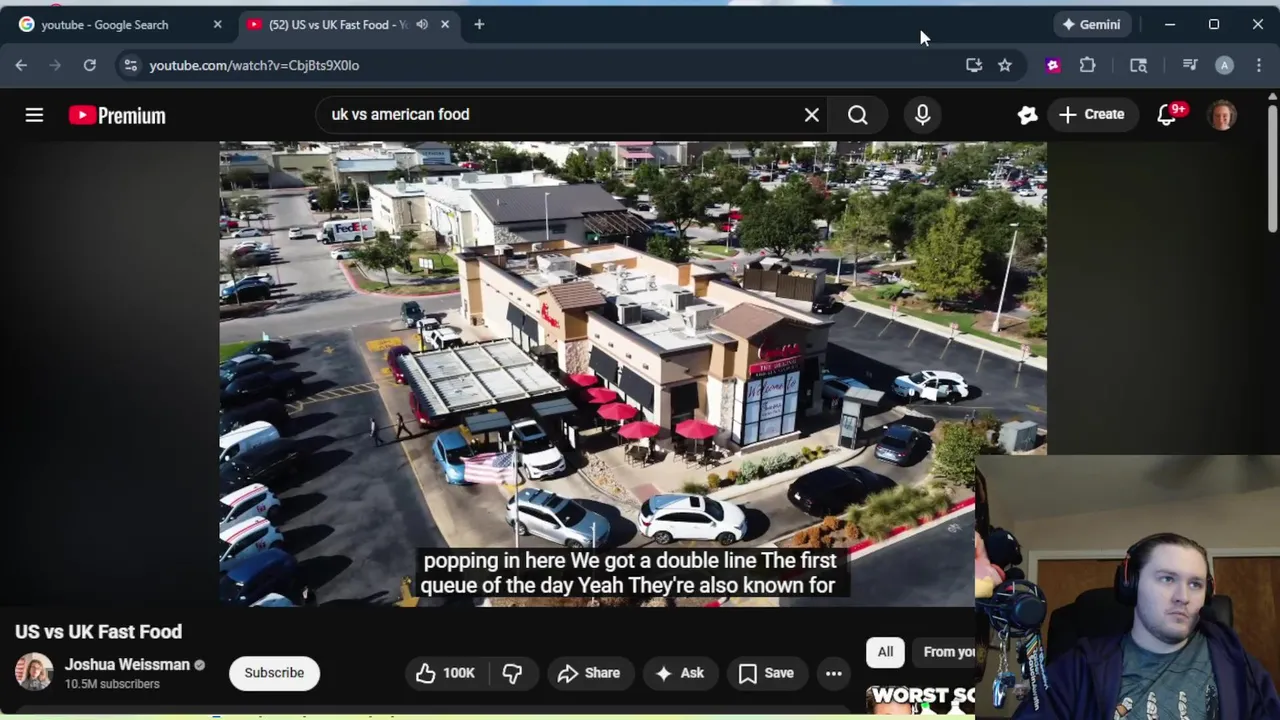This screenshot has height=720, width=1280.
Task: Like the video with thumbs up
Action: (446, 673)
